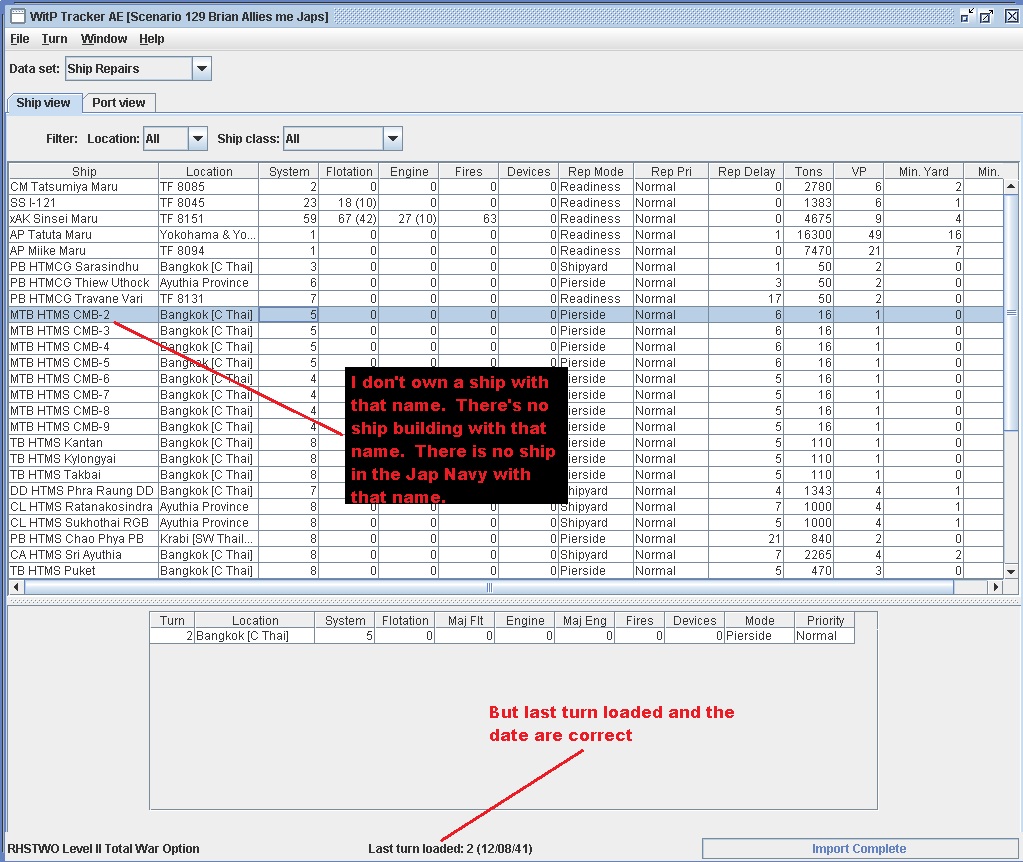Select the TB HTMS Kantan row

pos(506,442)
